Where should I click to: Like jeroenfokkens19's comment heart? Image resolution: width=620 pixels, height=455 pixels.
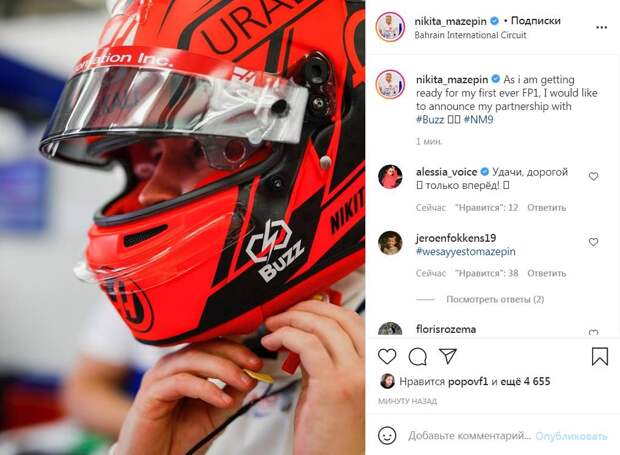[593, 242]
